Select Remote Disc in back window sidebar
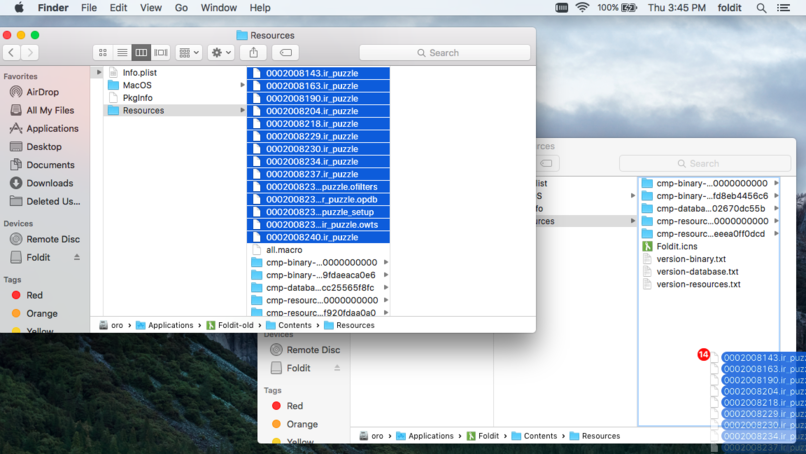The height and width of the screenshot is (454, 806). [313, 350]
